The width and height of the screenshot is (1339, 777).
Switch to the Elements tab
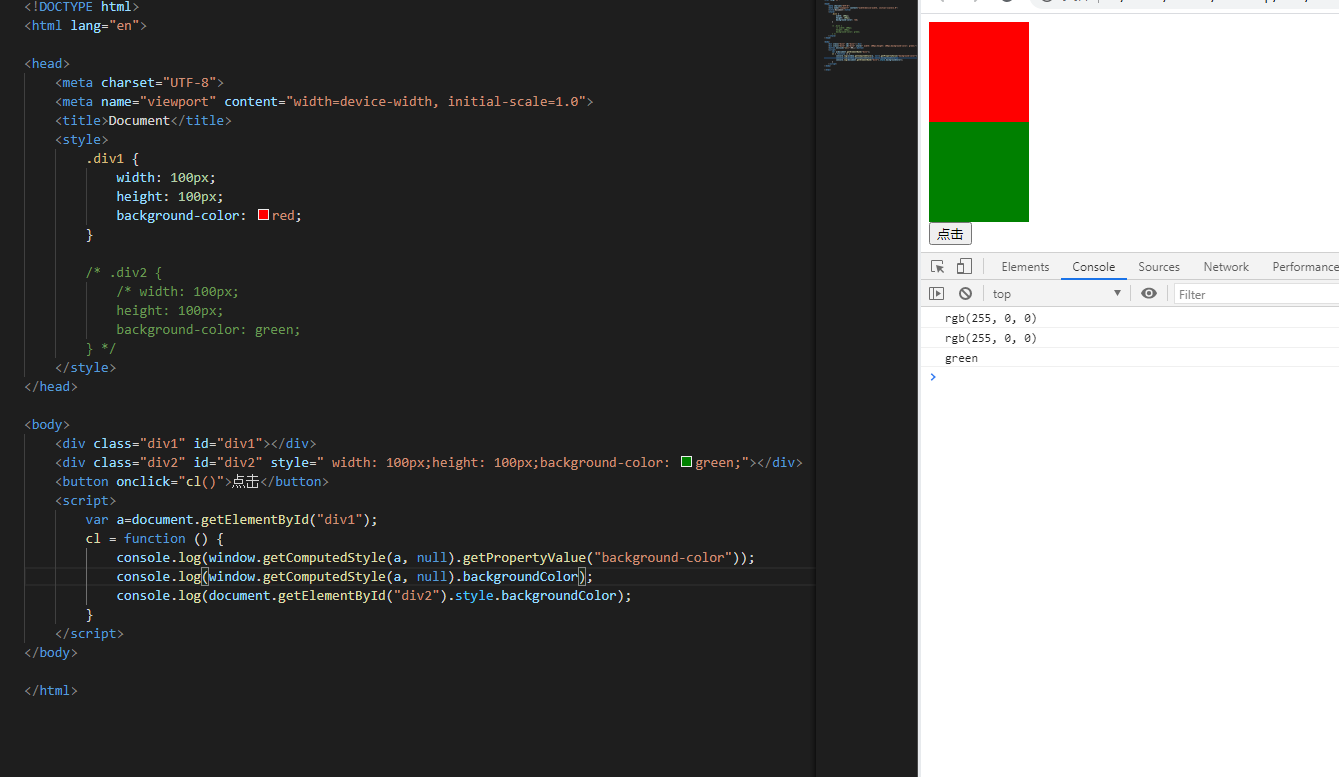click(x=1024, y=266)
